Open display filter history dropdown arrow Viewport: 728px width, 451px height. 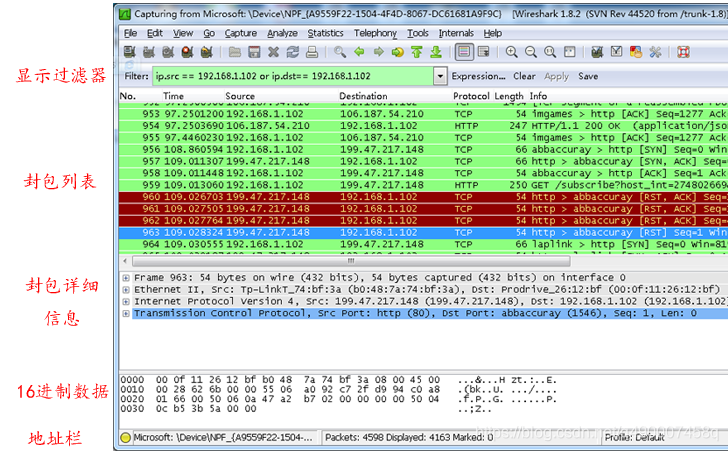click(x=440, y=76)
